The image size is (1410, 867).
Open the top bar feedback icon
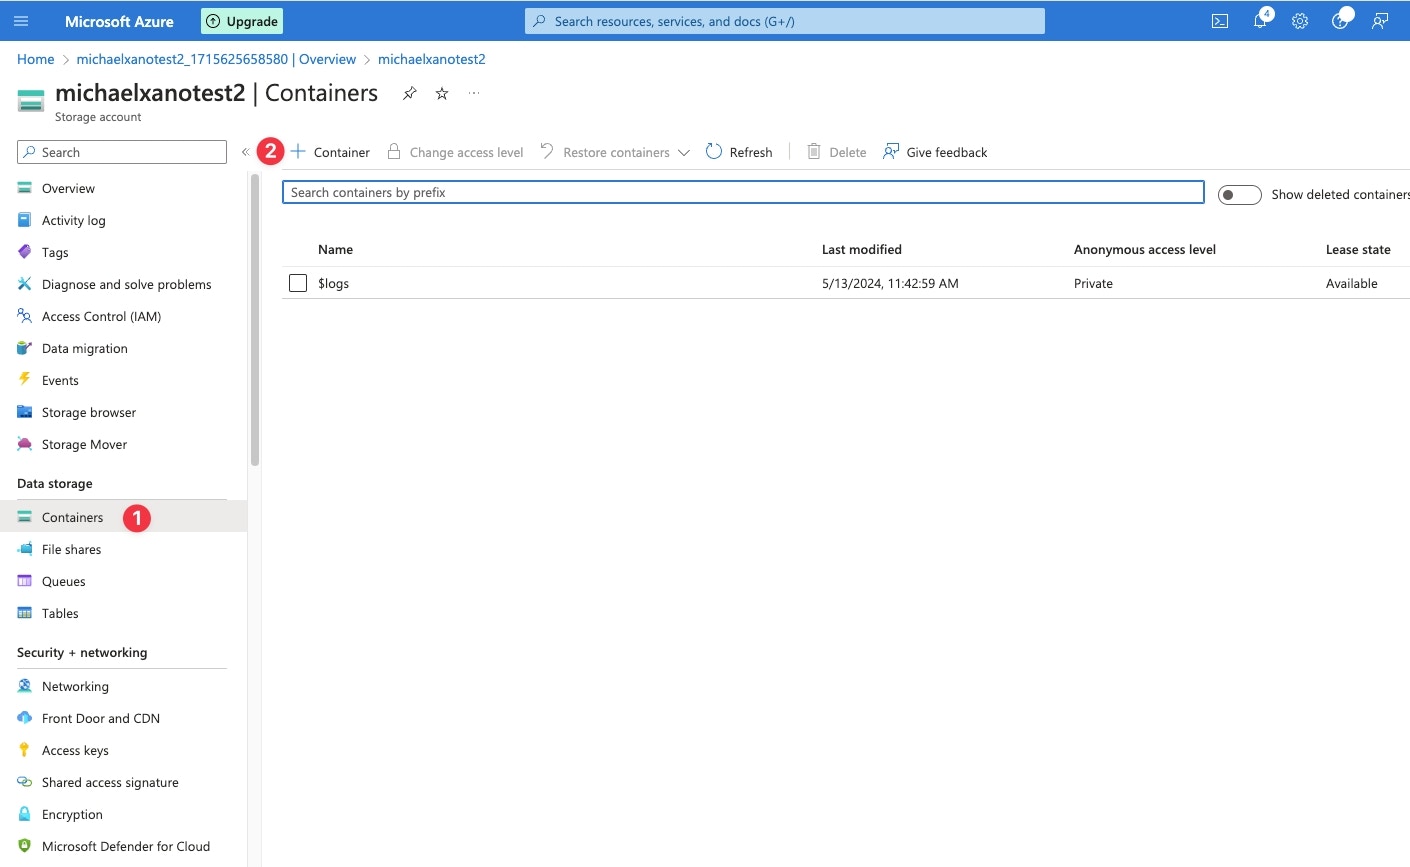coord(1380,21)
